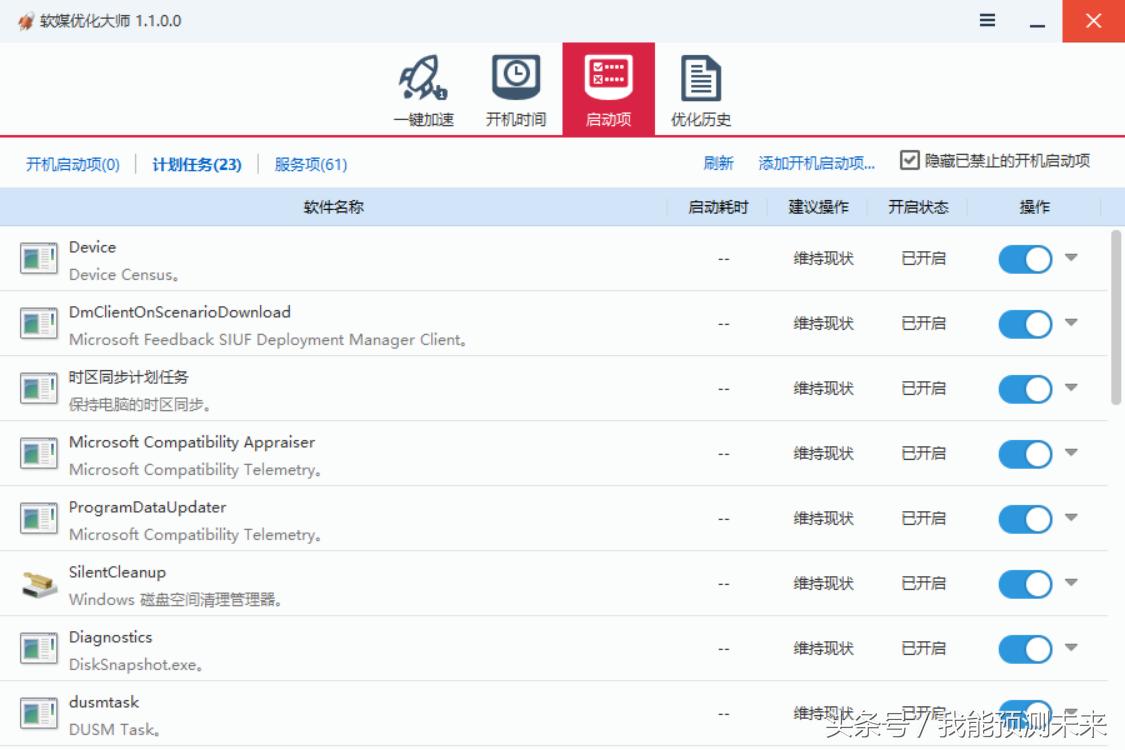Expand the Diagnostics row action dropdown
Image resolution: width=1125 pixels, height=750 pixels.
(1070, 648)
